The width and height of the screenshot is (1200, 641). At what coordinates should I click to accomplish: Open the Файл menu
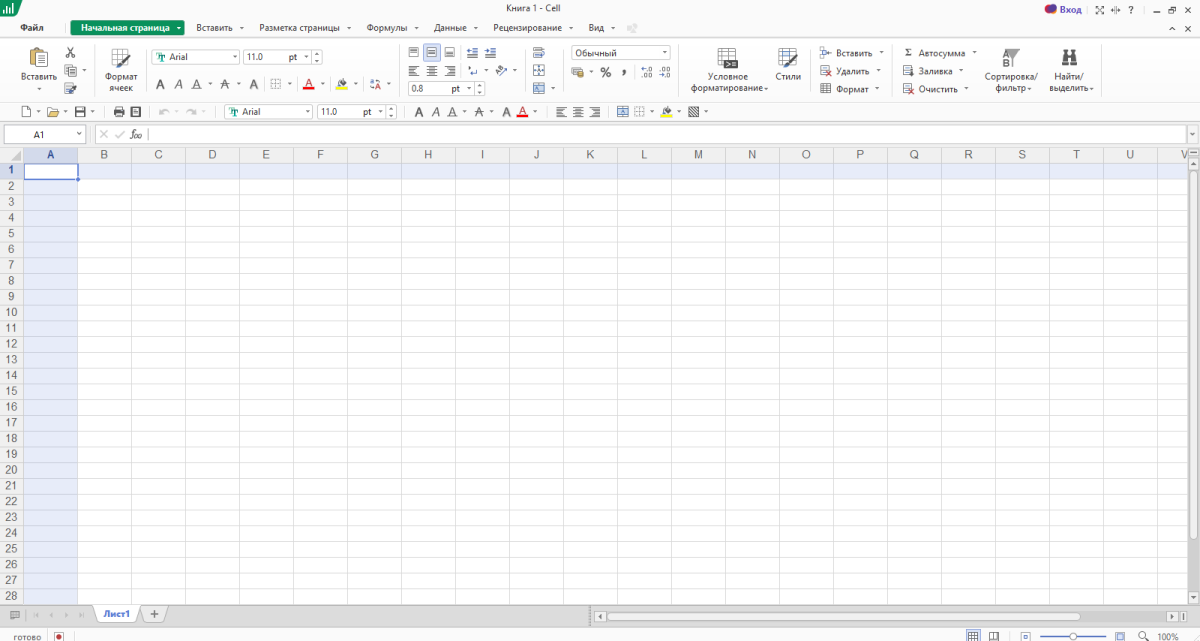tap(31, 28)
